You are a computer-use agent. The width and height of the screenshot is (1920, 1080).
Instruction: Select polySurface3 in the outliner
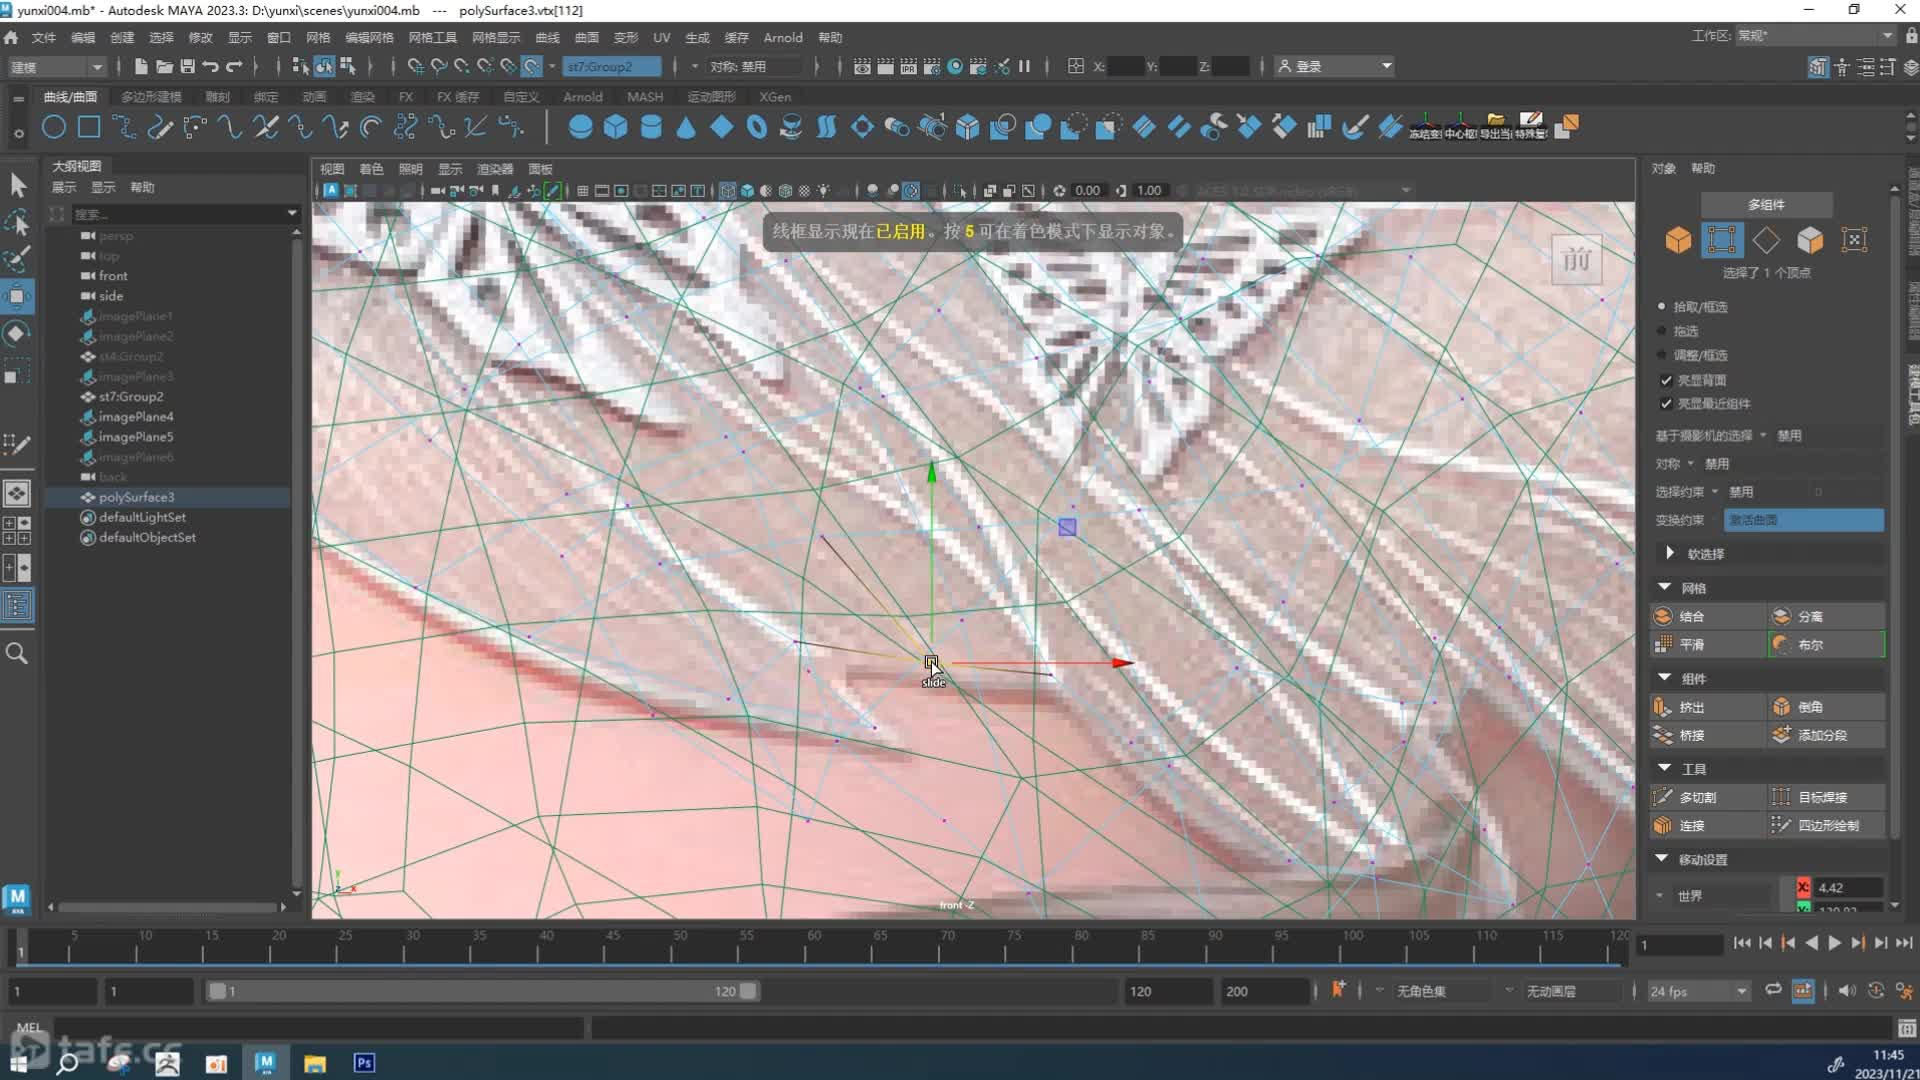(136, 497)
